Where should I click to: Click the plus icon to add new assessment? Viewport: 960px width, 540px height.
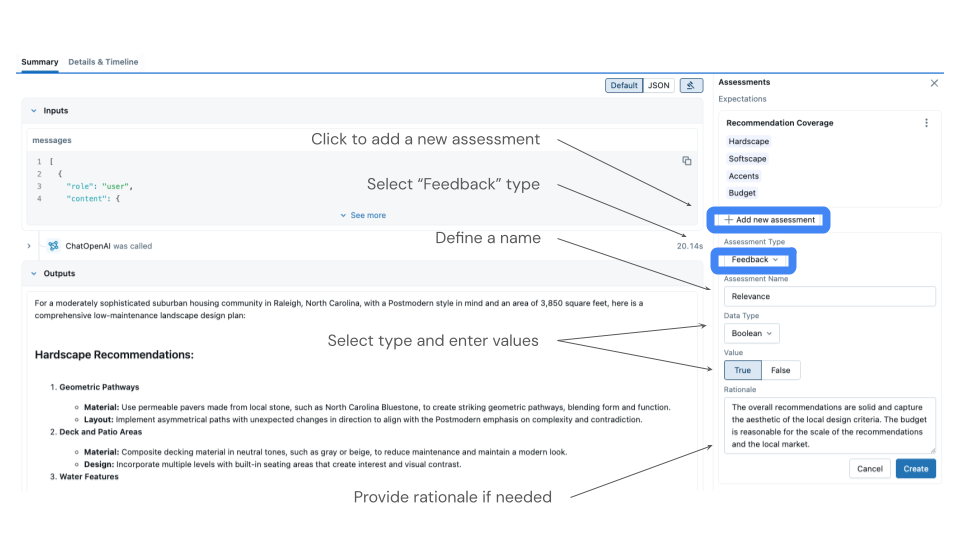pos(729,219)
